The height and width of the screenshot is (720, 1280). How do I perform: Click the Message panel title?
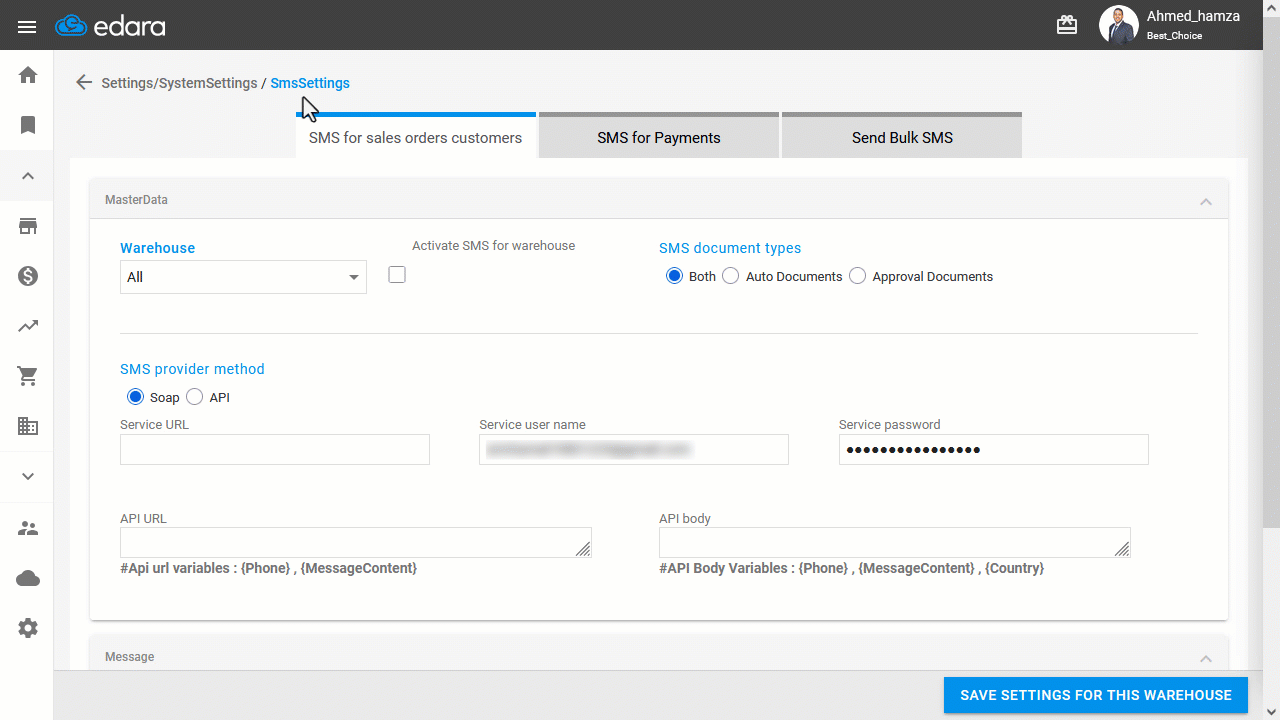(129, 657)
